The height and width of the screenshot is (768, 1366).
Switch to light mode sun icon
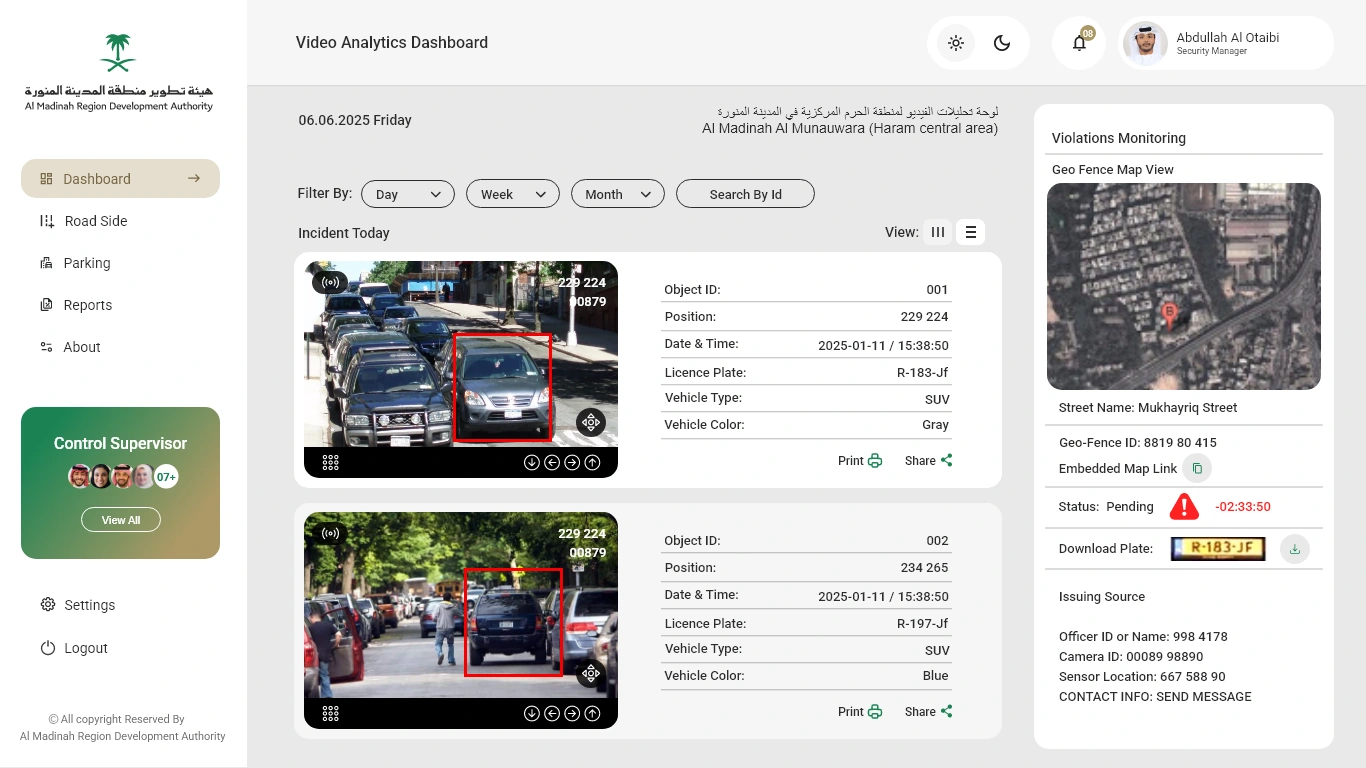coord(956,43)
